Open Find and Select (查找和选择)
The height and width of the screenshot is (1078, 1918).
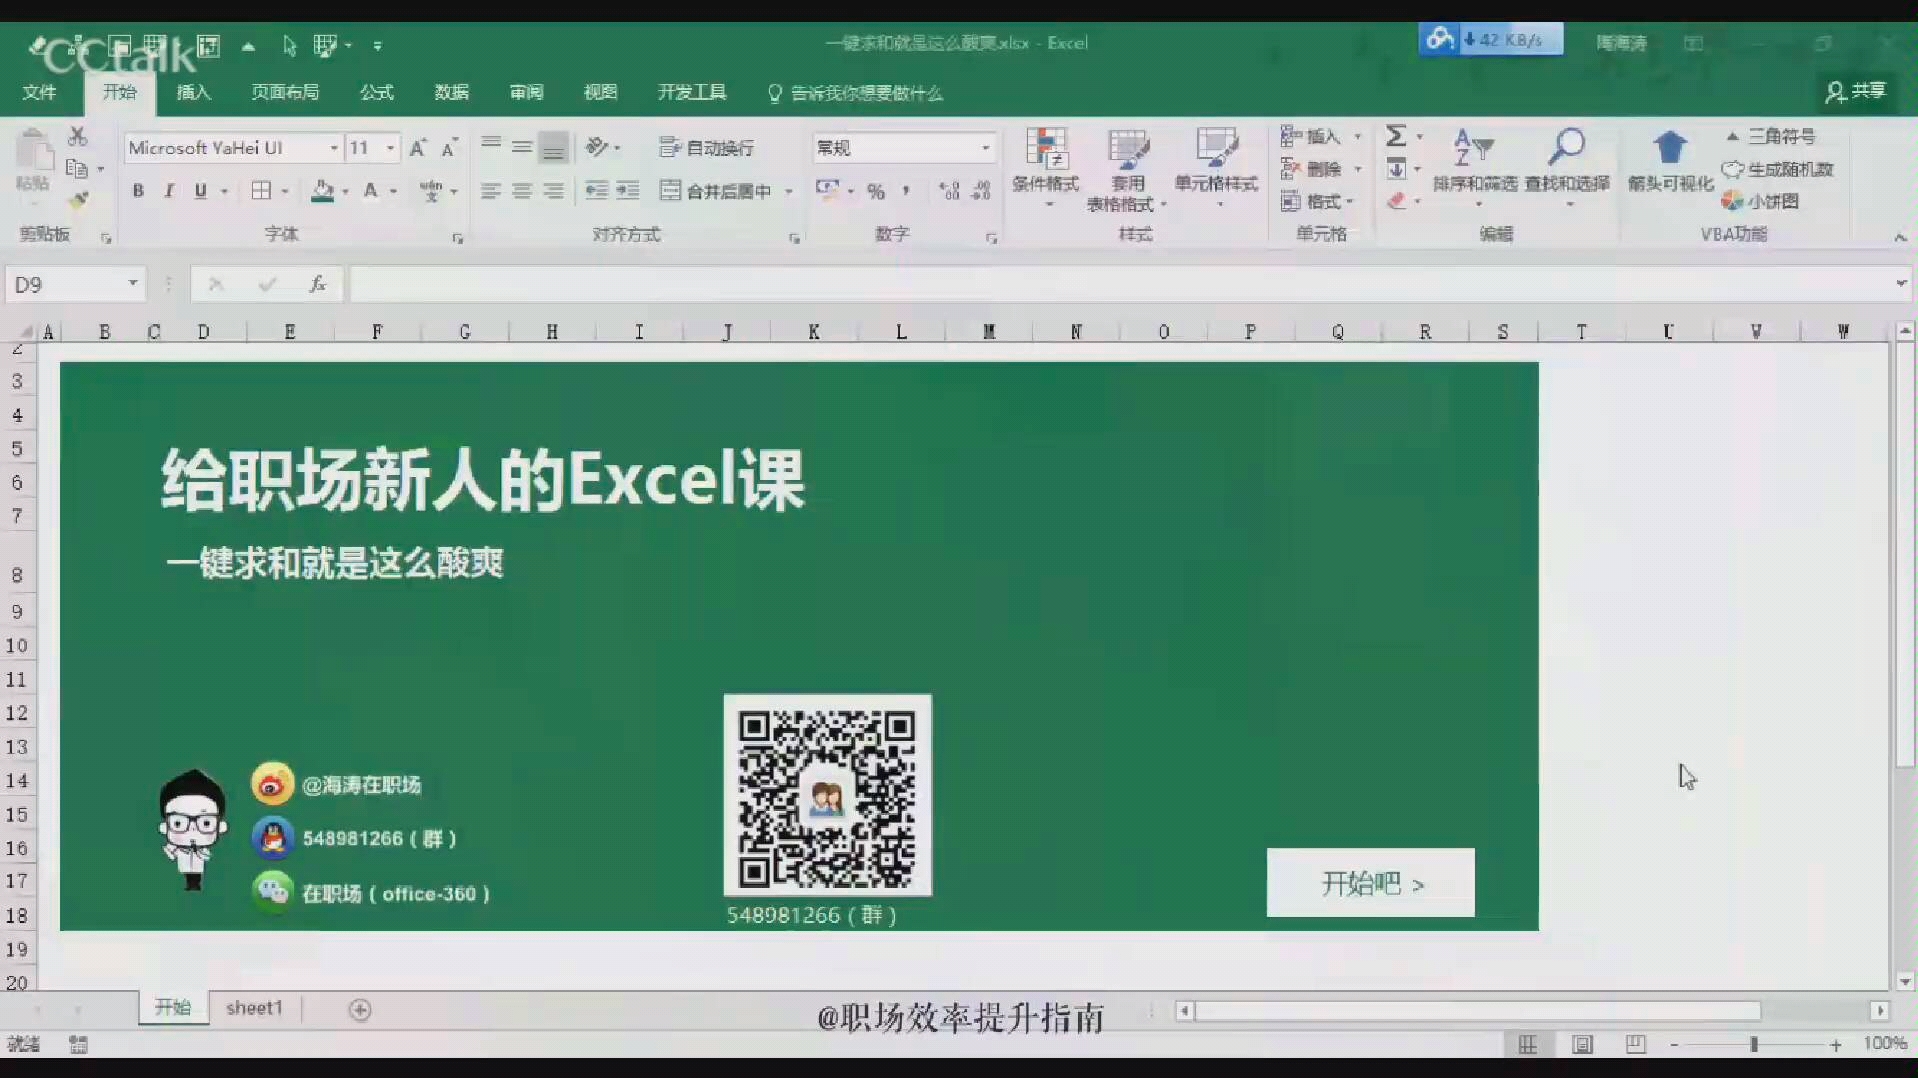click(x=1567, y=166)
